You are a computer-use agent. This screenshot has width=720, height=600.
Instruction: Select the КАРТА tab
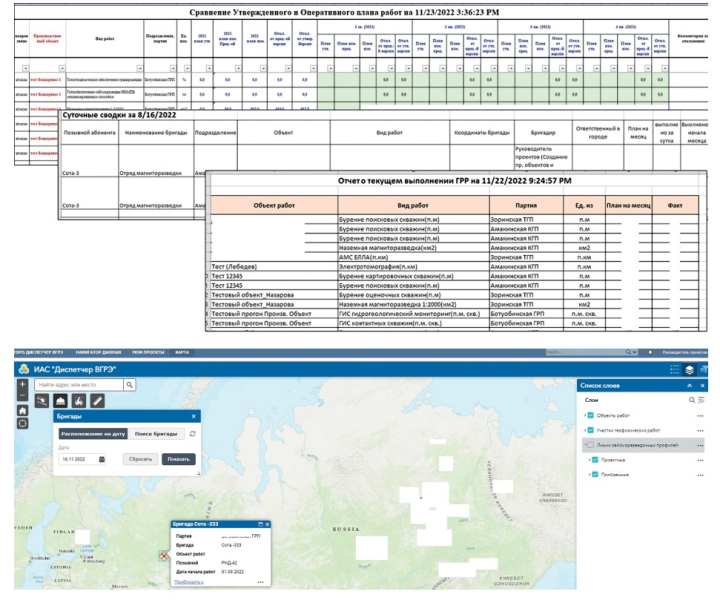point(182,352)
